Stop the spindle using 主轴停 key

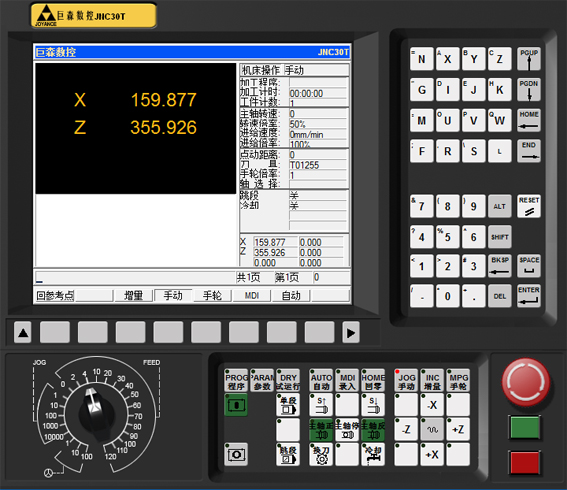click(347, 429)
